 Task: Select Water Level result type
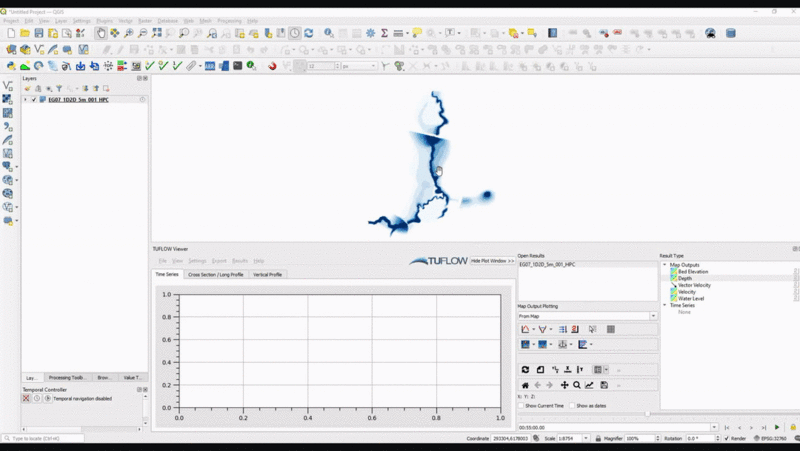[x=691, y=298]
